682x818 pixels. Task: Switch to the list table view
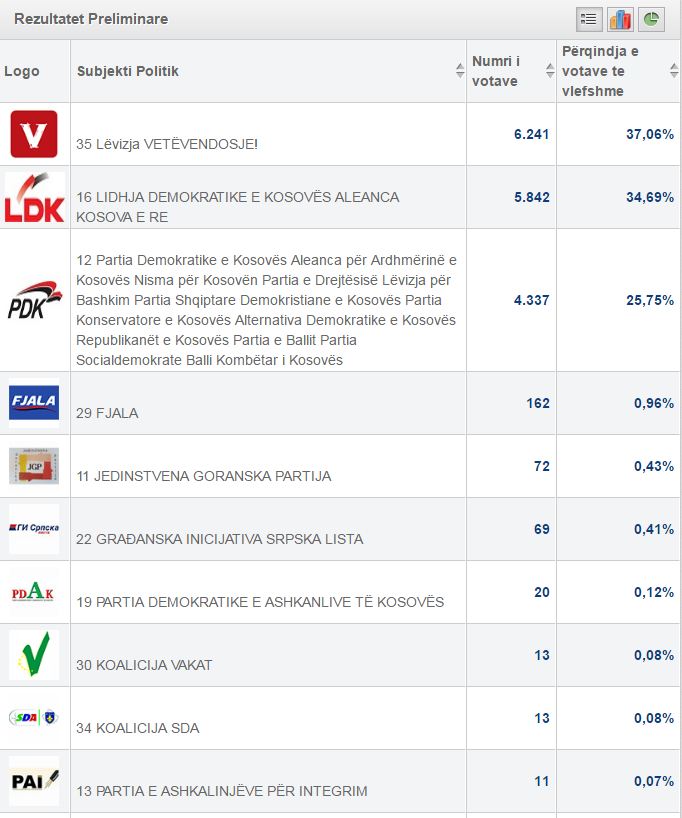589,19
